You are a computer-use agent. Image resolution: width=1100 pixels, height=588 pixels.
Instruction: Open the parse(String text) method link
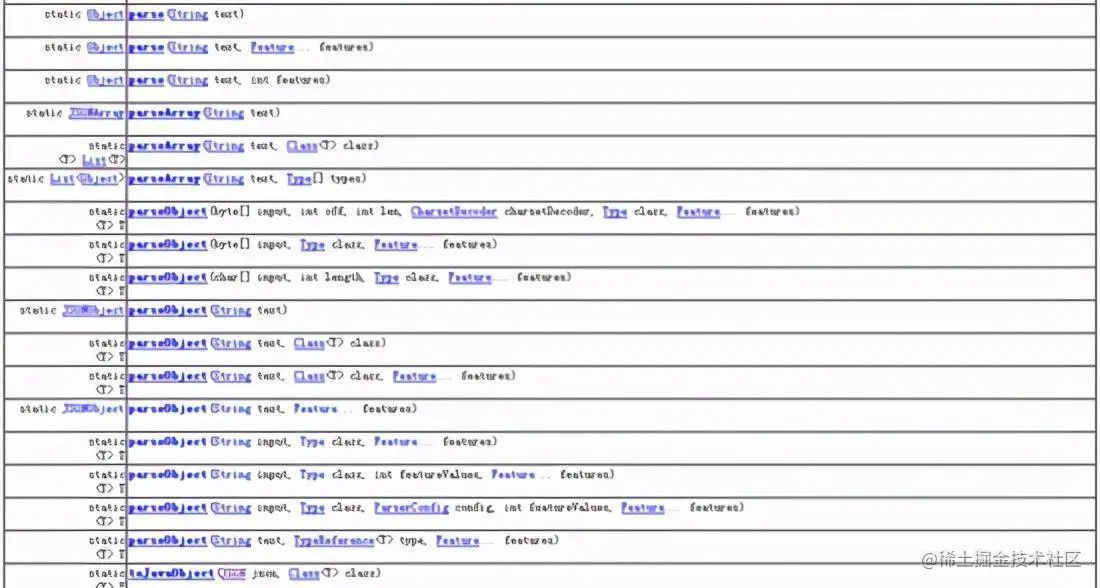click(x=146, y=15)
